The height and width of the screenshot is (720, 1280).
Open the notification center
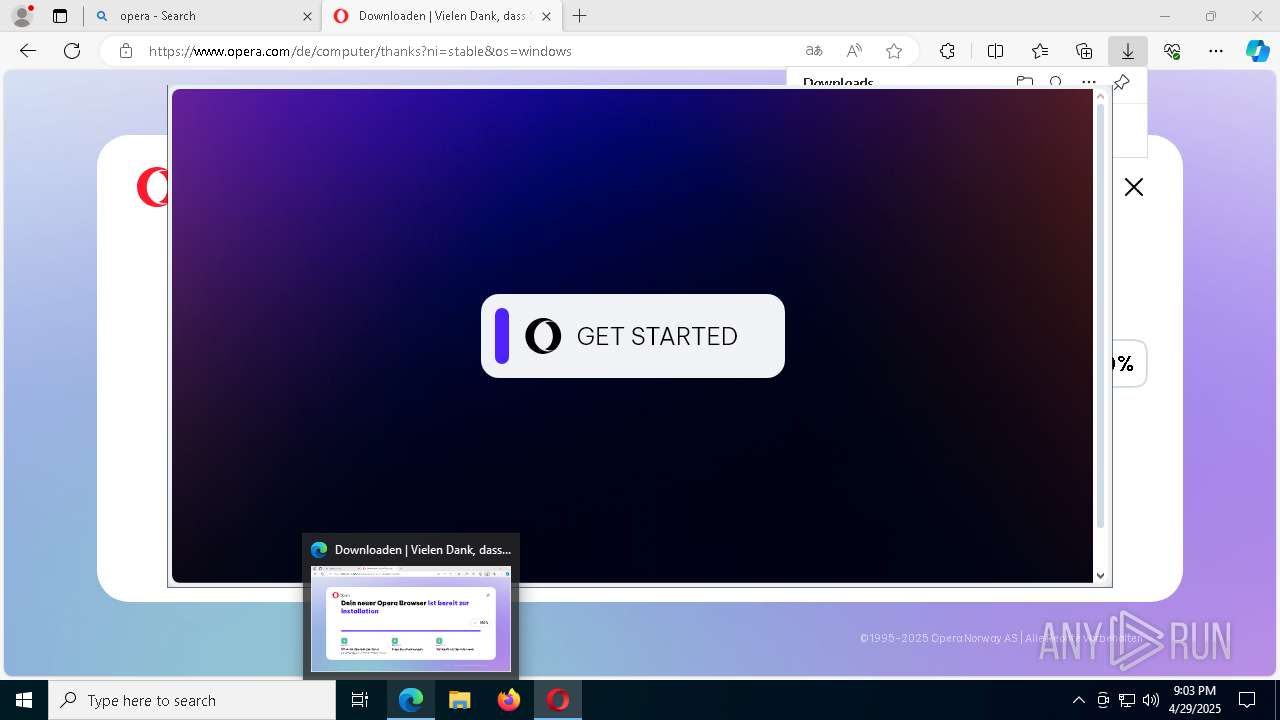[1247, 700]
